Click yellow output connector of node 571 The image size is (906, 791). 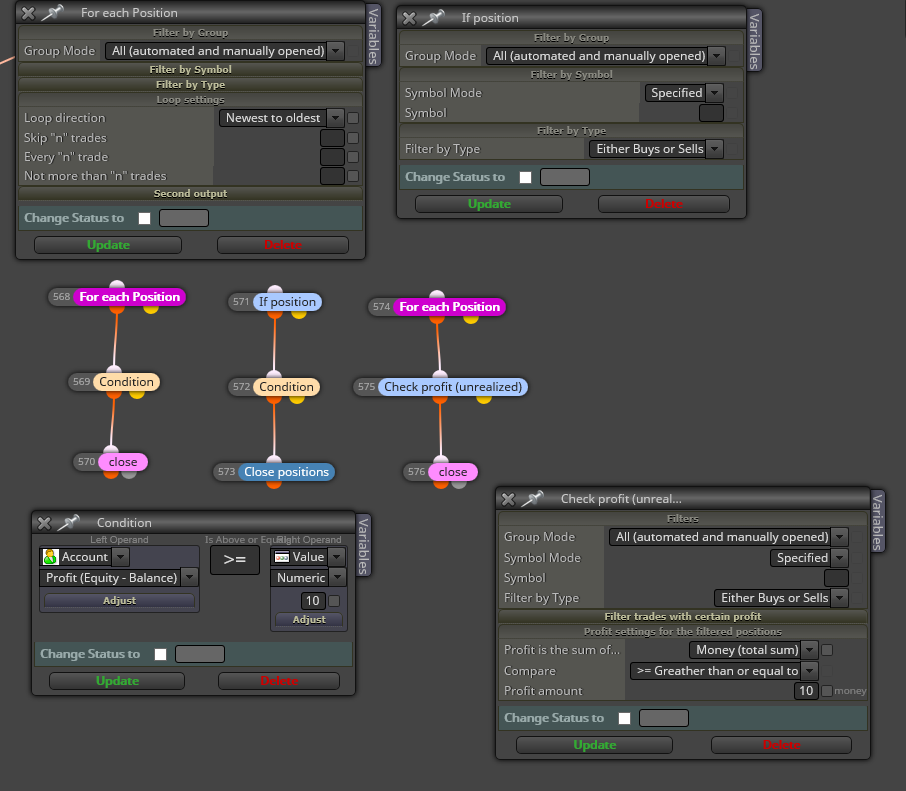point(299,314)
